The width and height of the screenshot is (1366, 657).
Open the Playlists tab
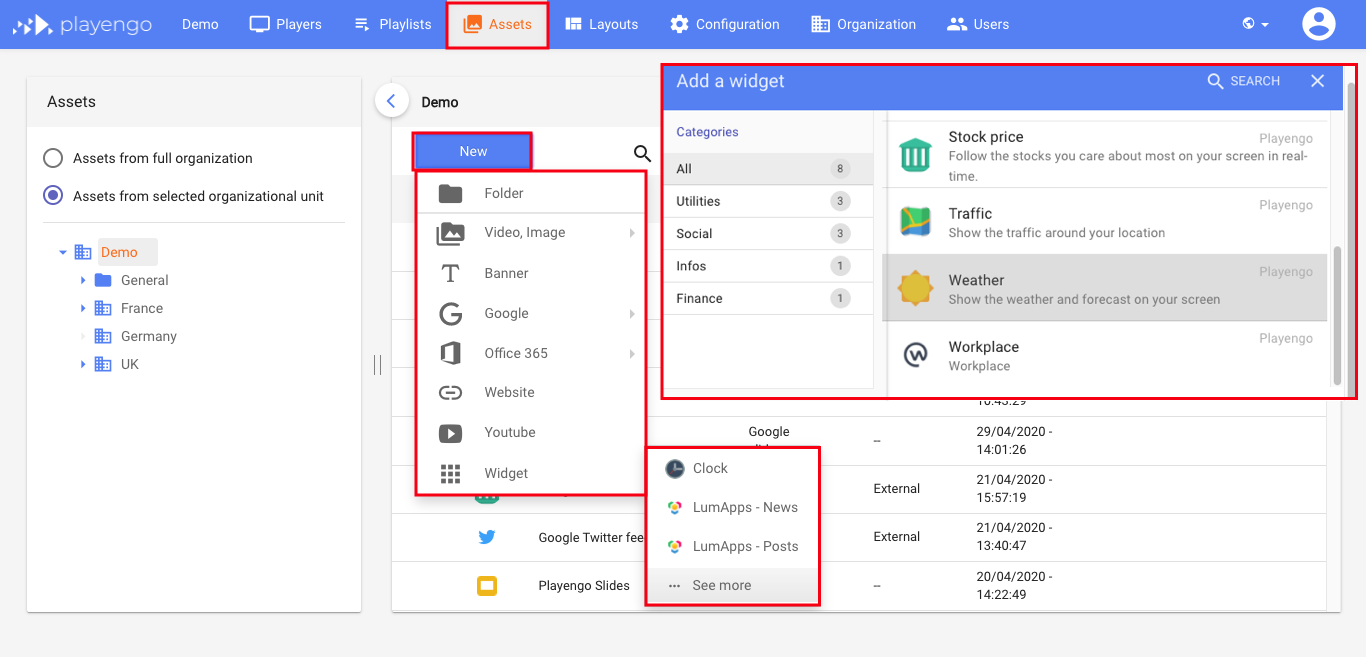(393, 24)
